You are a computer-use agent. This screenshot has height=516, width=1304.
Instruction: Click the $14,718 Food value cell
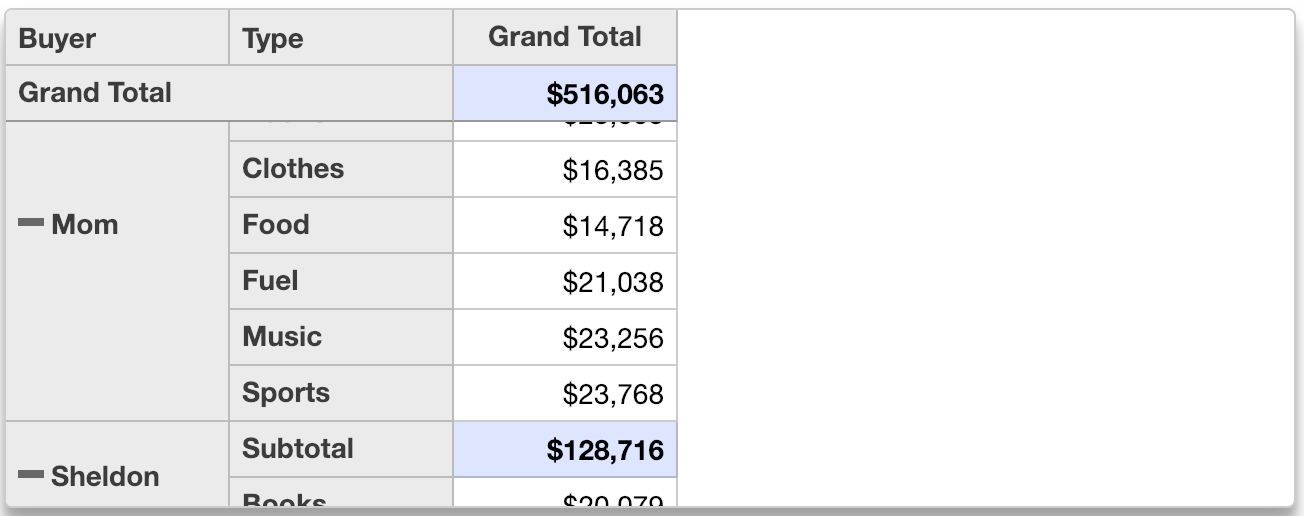point(612,226)
